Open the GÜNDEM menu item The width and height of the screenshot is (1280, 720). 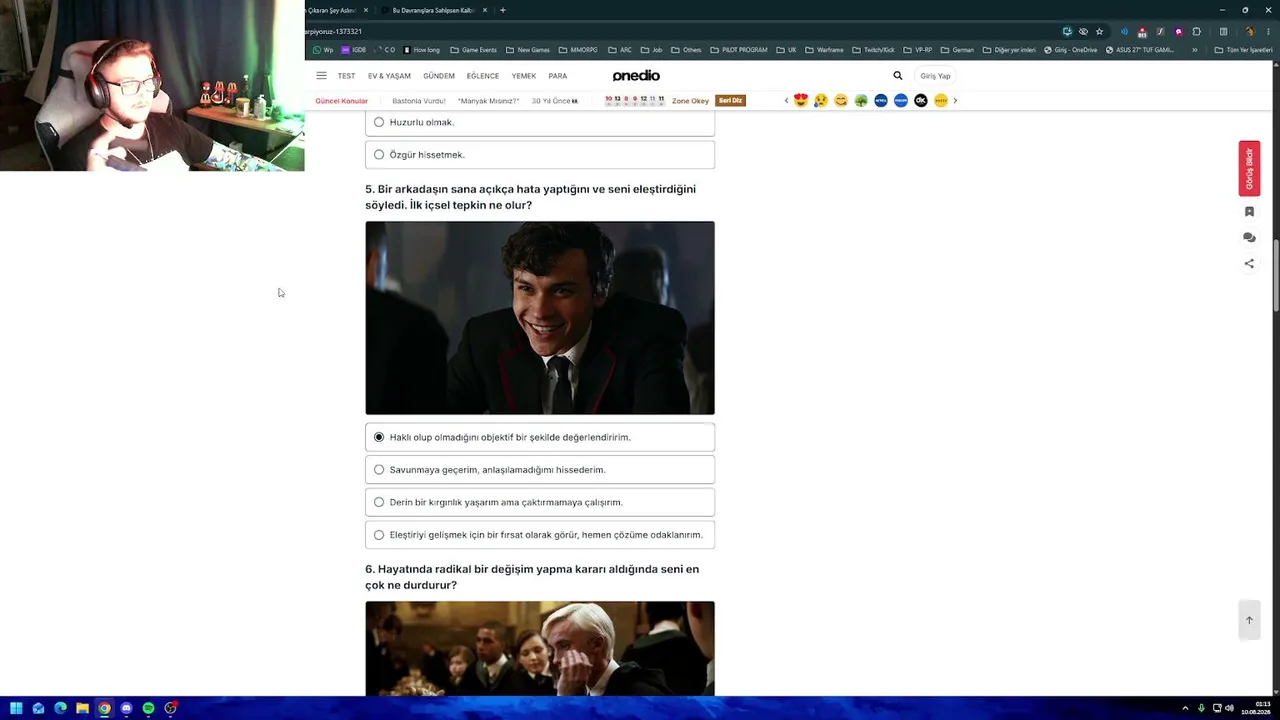click(439, 76)
